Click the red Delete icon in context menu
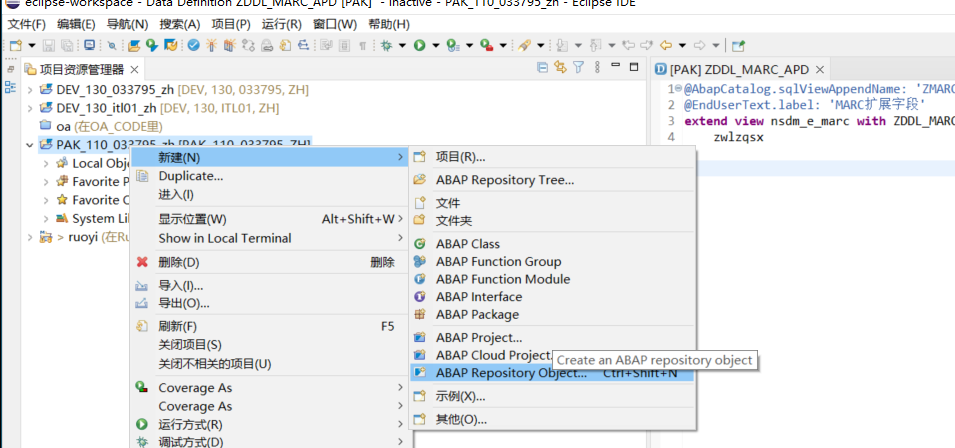955x448 pixels. tap(142, 262)
